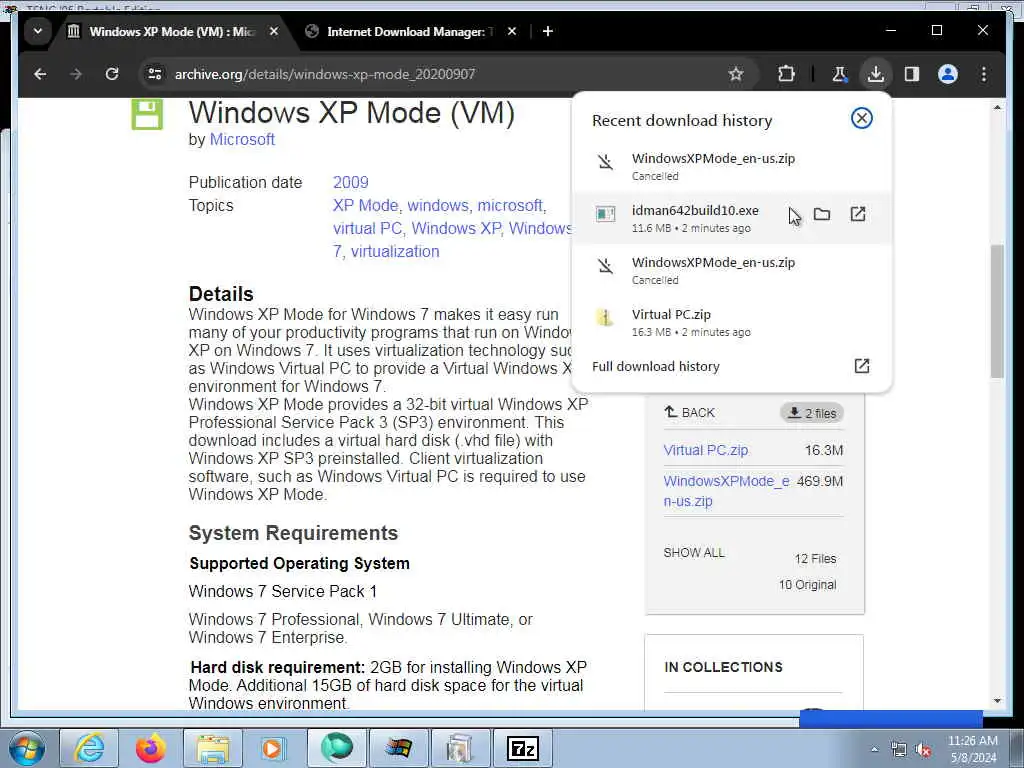The height and width of the screenshot is (768, 1024).
Task: Select the idman642build10.exe download entry
Action: [731, 218]
